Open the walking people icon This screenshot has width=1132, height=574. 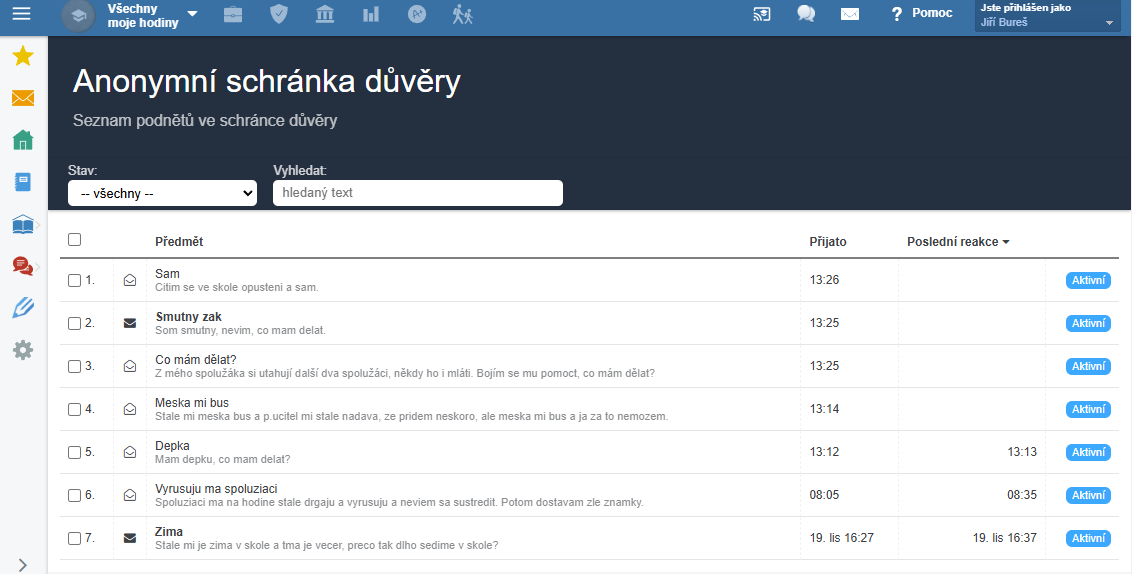pos(463,14)
